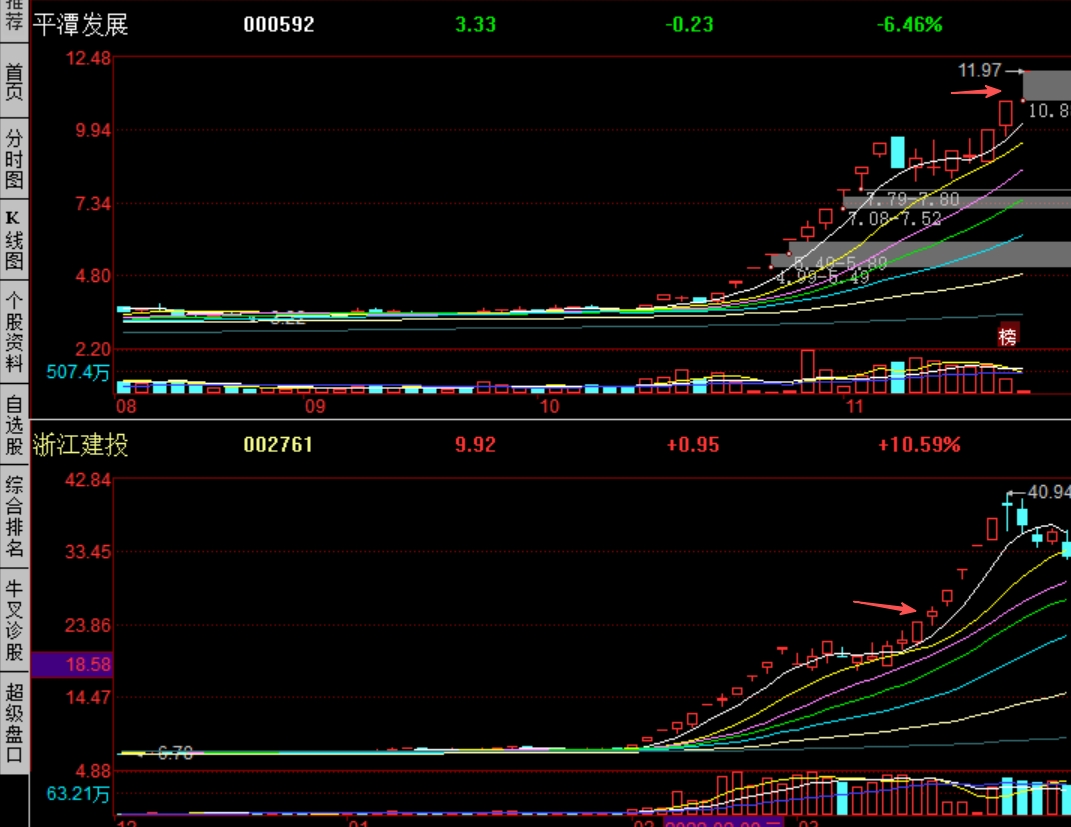This screenshot has width=1071, height=827.
Task: Click the stock code 000592
Action: (279, 25)
